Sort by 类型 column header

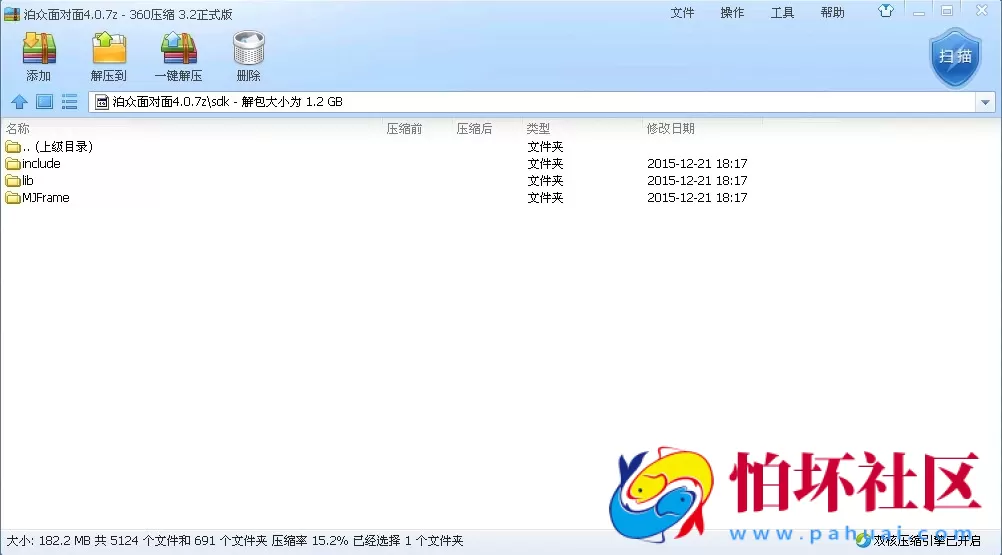point(538,128)
